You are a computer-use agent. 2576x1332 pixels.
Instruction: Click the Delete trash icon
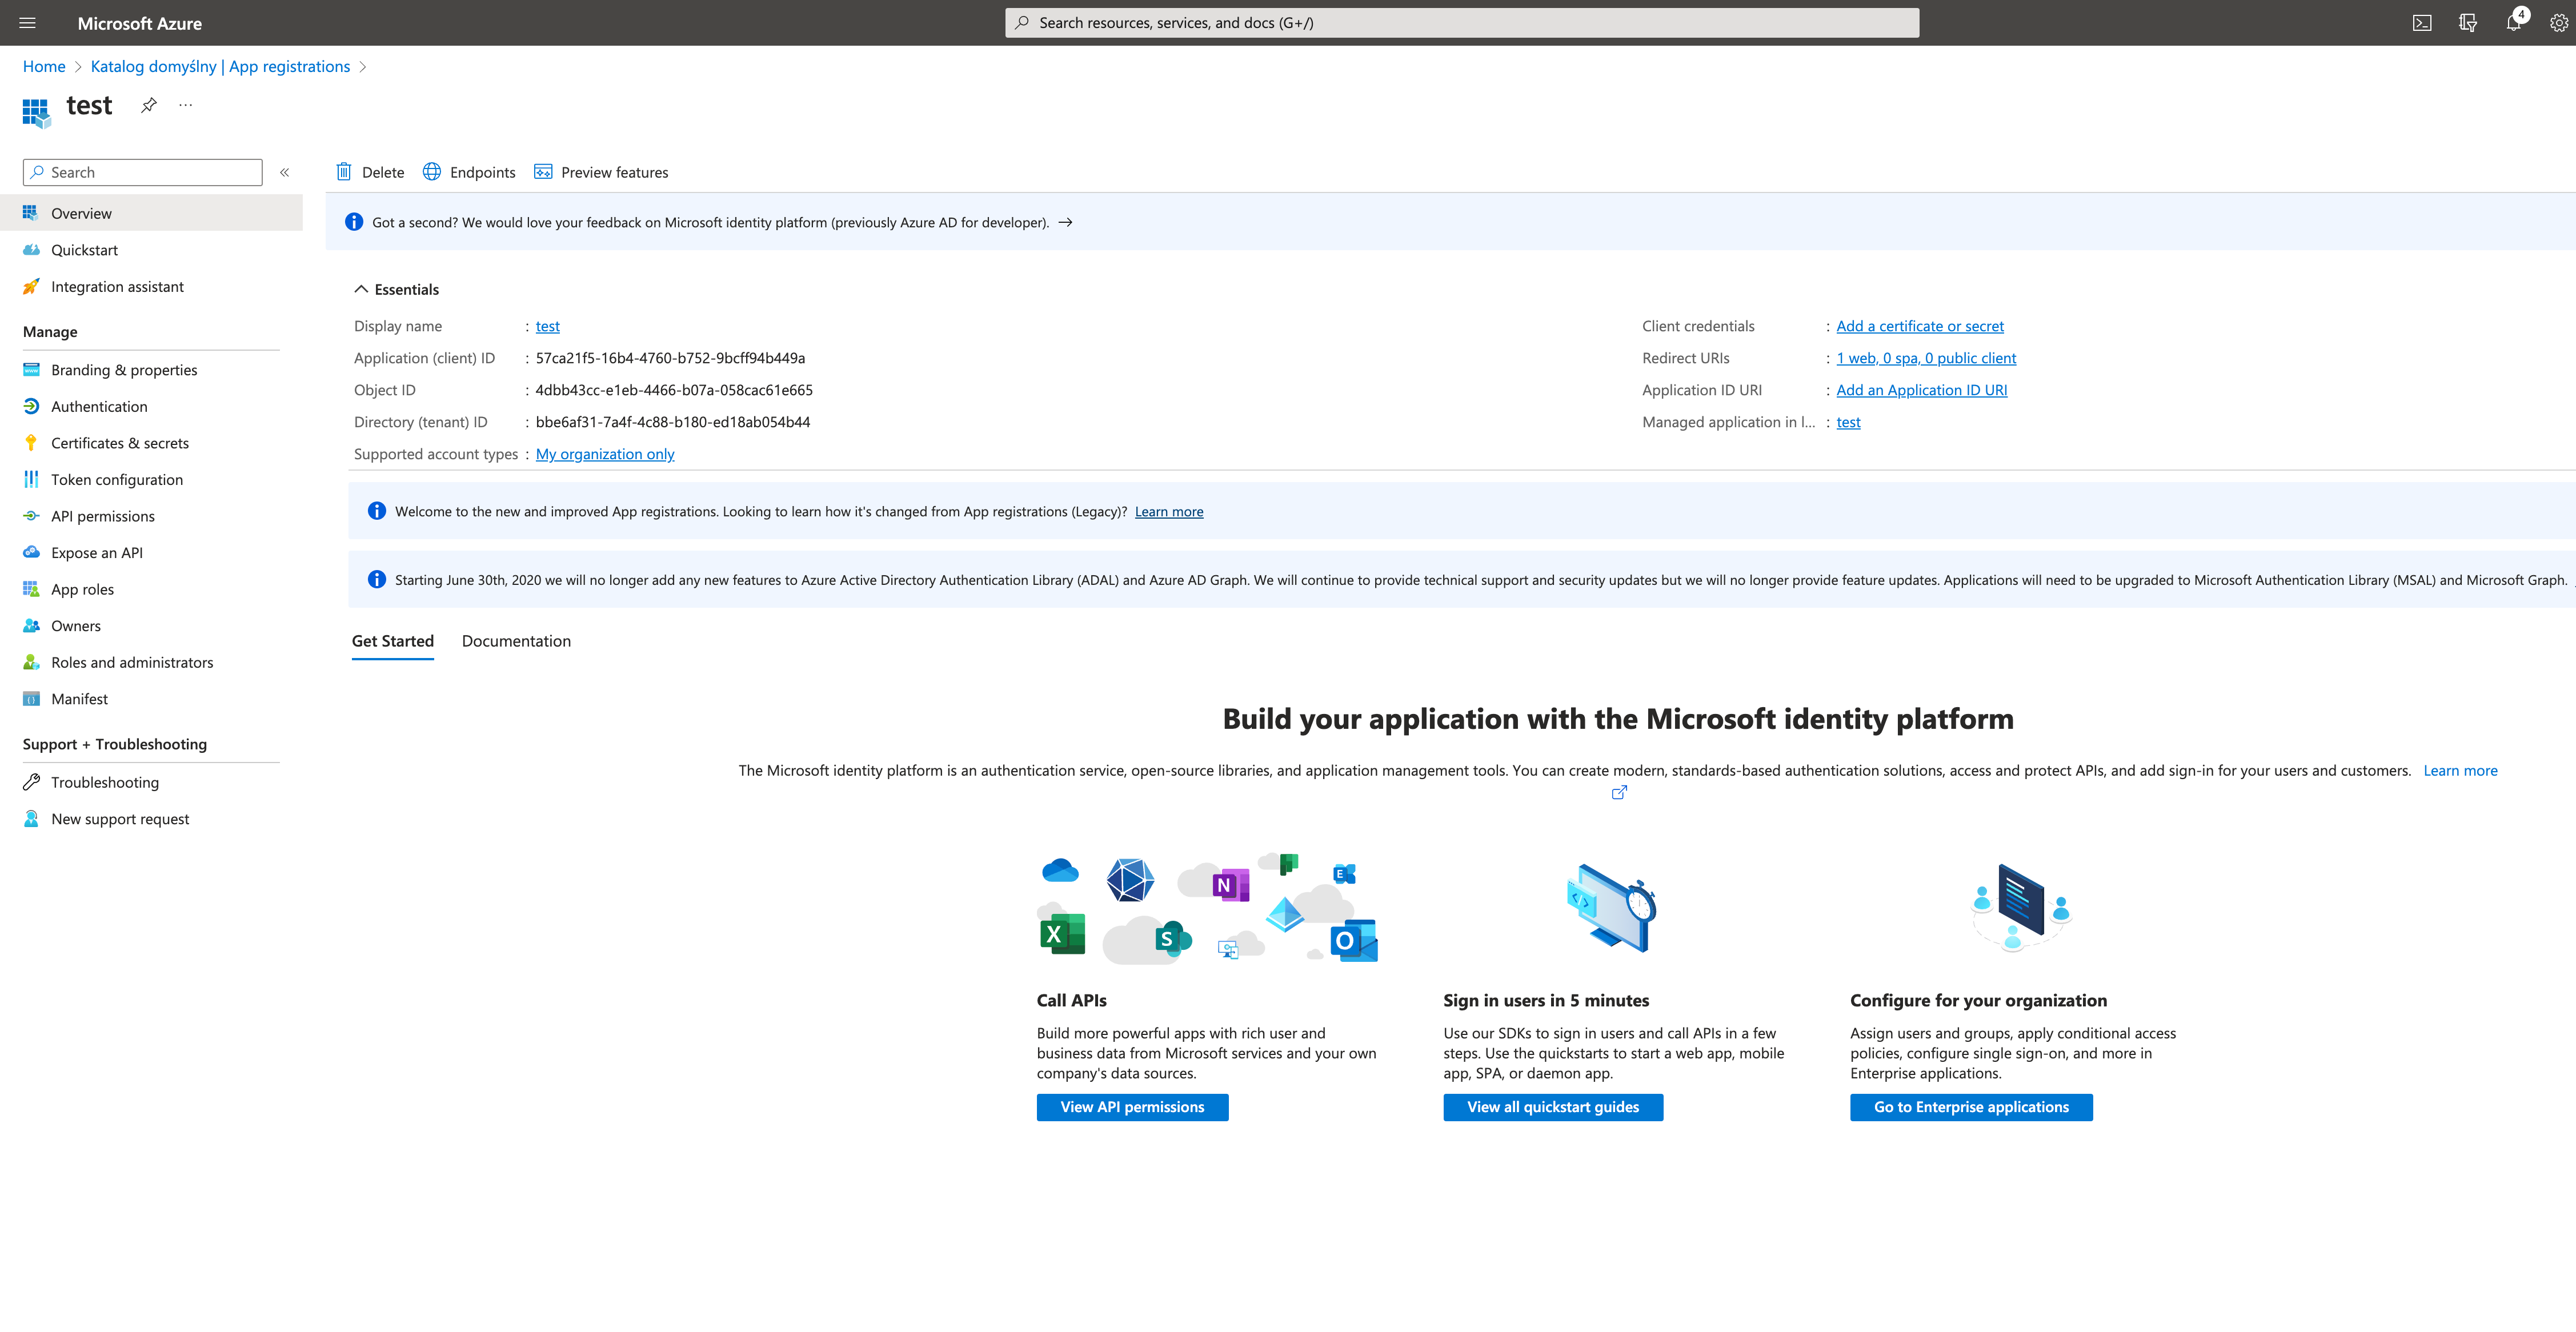[x=344, y=172]
